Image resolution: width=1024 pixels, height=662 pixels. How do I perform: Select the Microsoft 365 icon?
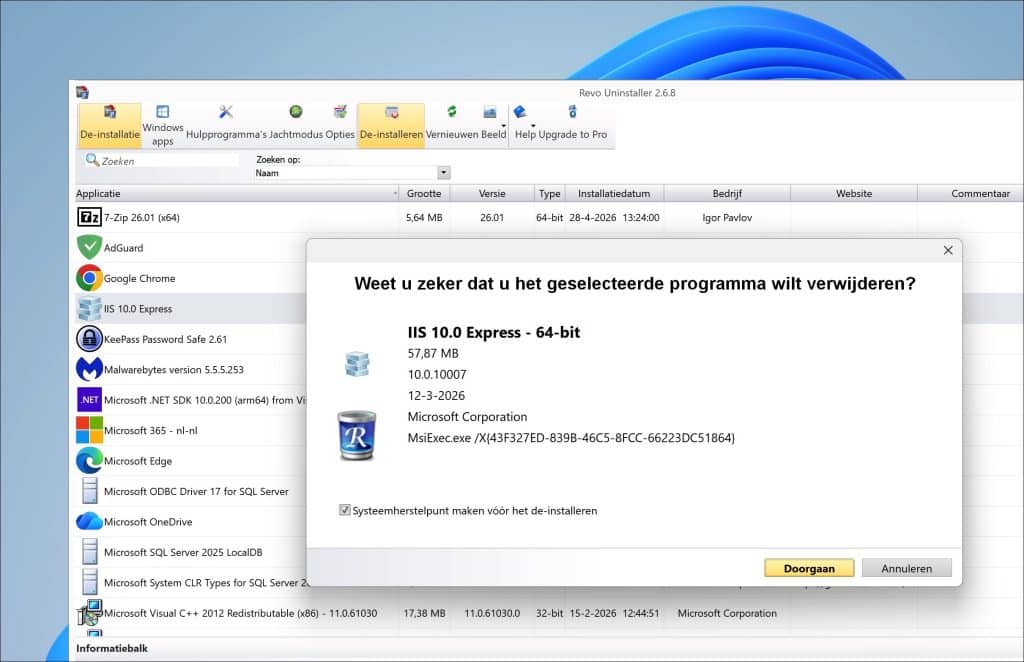click(x=89, y=430)
